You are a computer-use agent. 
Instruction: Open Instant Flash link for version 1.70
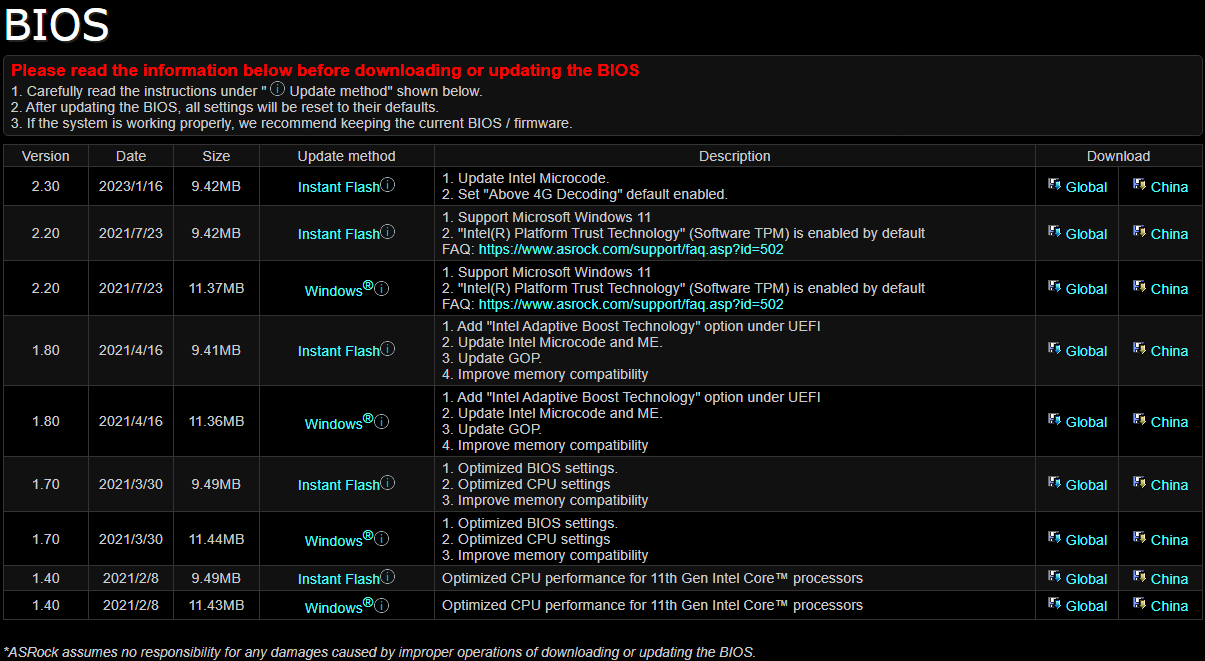(x=339, y=485)
